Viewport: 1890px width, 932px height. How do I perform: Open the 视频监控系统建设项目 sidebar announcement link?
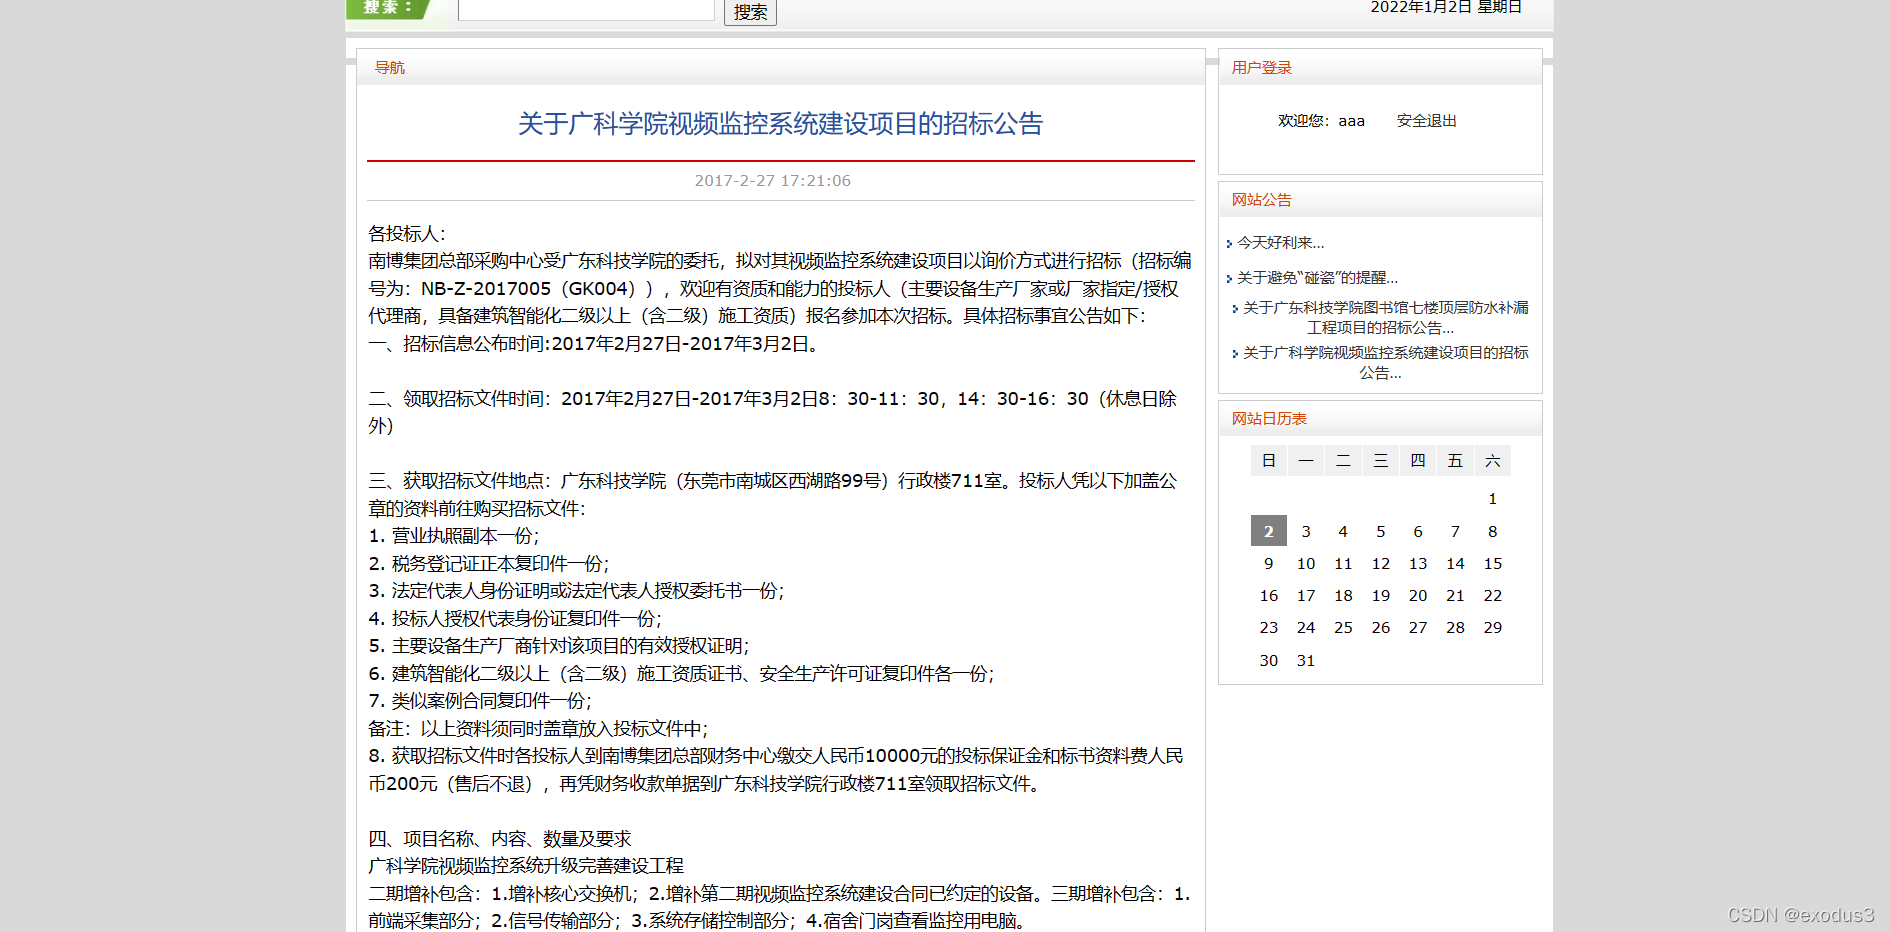click(1385, 363)
